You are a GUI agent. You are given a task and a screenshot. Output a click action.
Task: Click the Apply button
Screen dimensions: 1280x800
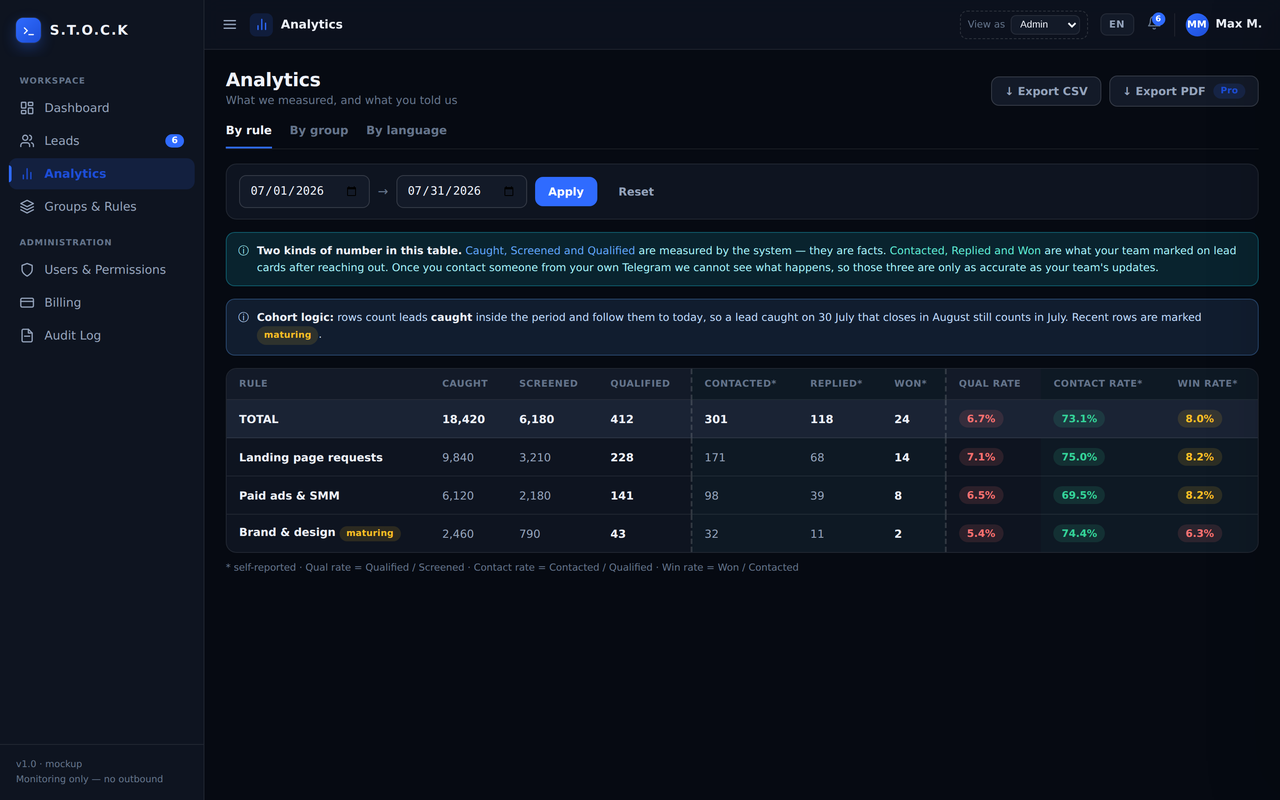tap(566, 192)
